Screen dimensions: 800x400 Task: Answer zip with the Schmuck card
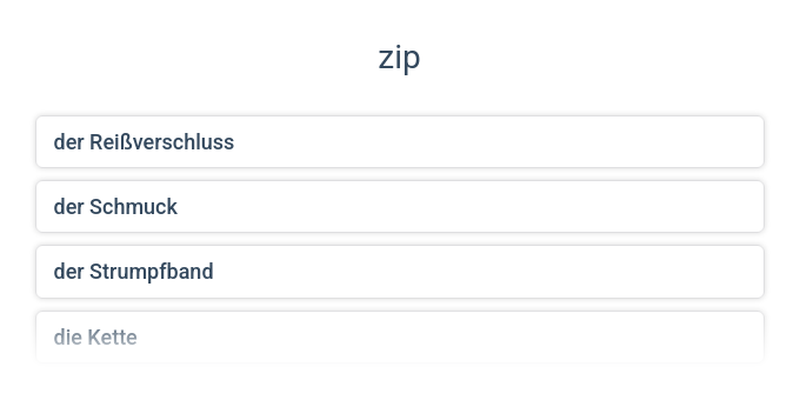pyautogui.click(x=400, y=207)
